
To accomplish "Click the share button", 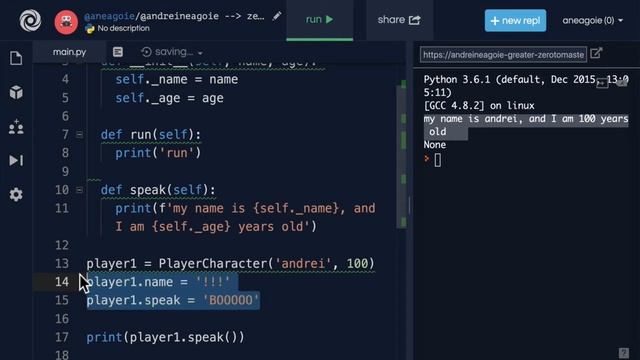I will point(399,20).
